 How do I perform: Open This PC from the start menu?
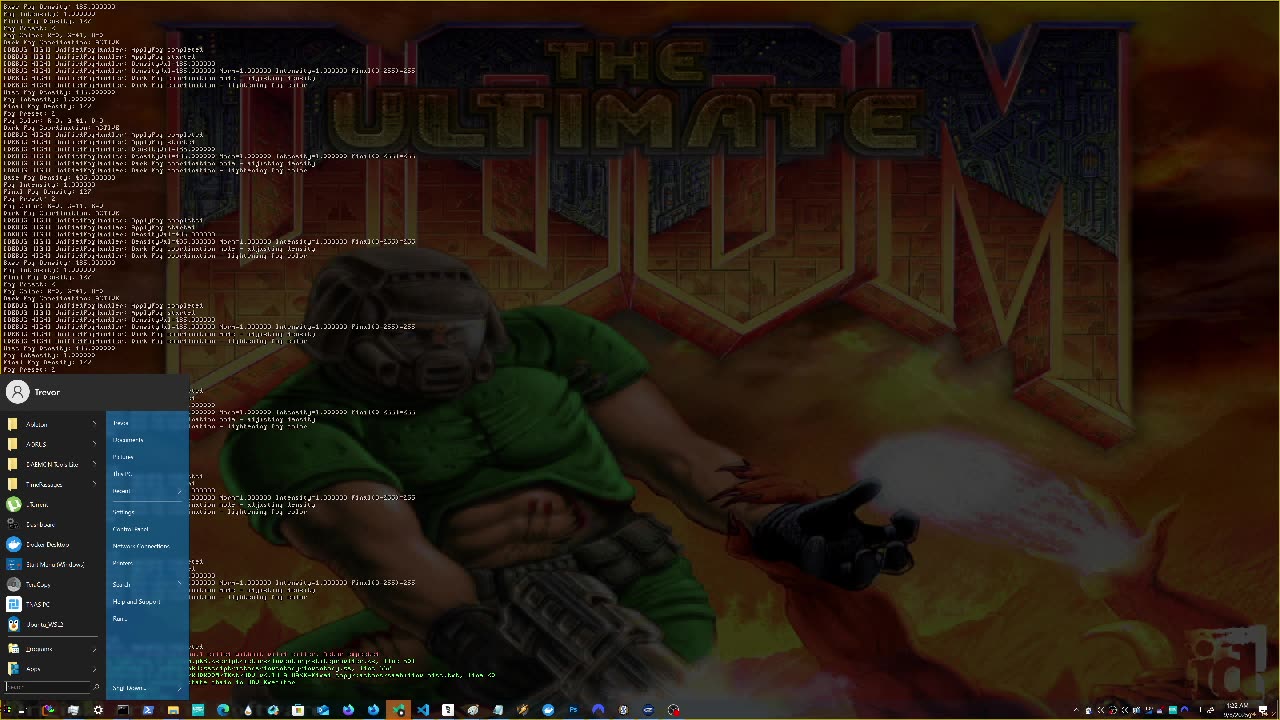[122, 474]
